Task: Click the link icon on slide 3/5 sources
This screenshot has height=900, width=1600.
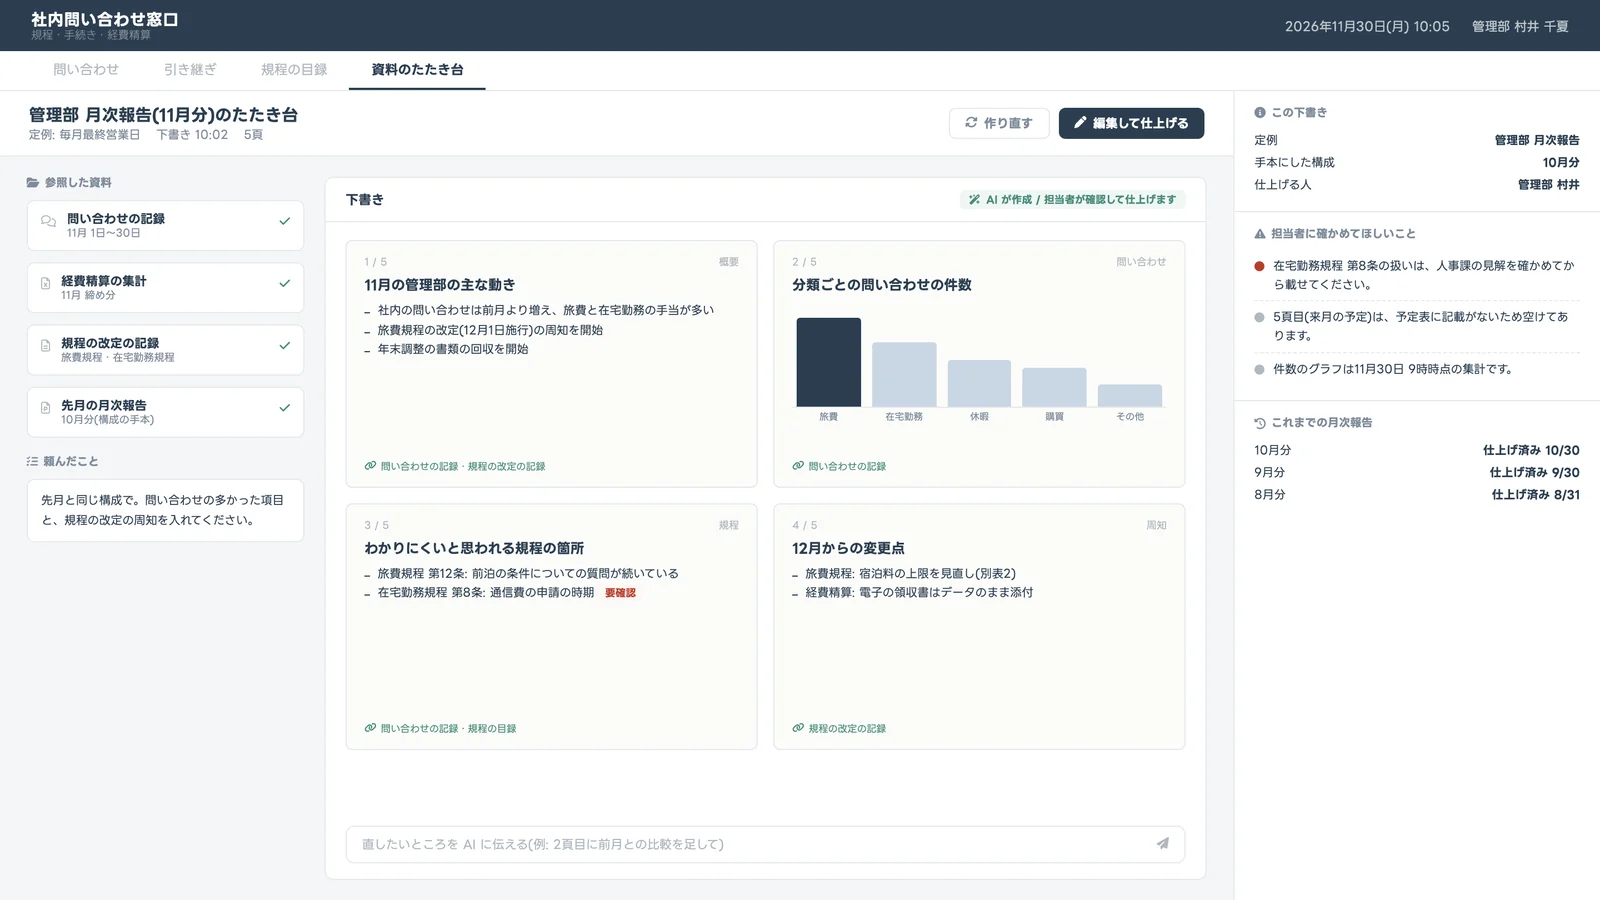Action: 370,728
